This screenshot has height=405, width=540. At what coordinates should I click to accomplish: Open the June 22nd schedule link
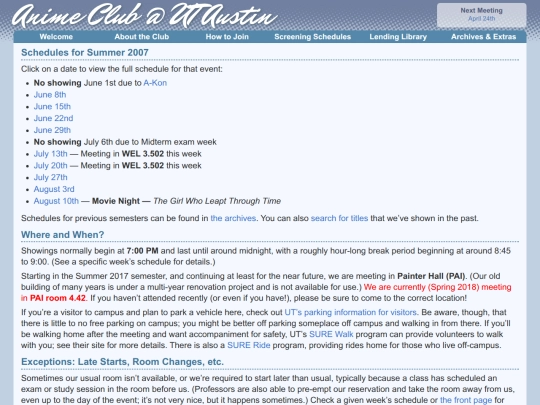point(53,118)
